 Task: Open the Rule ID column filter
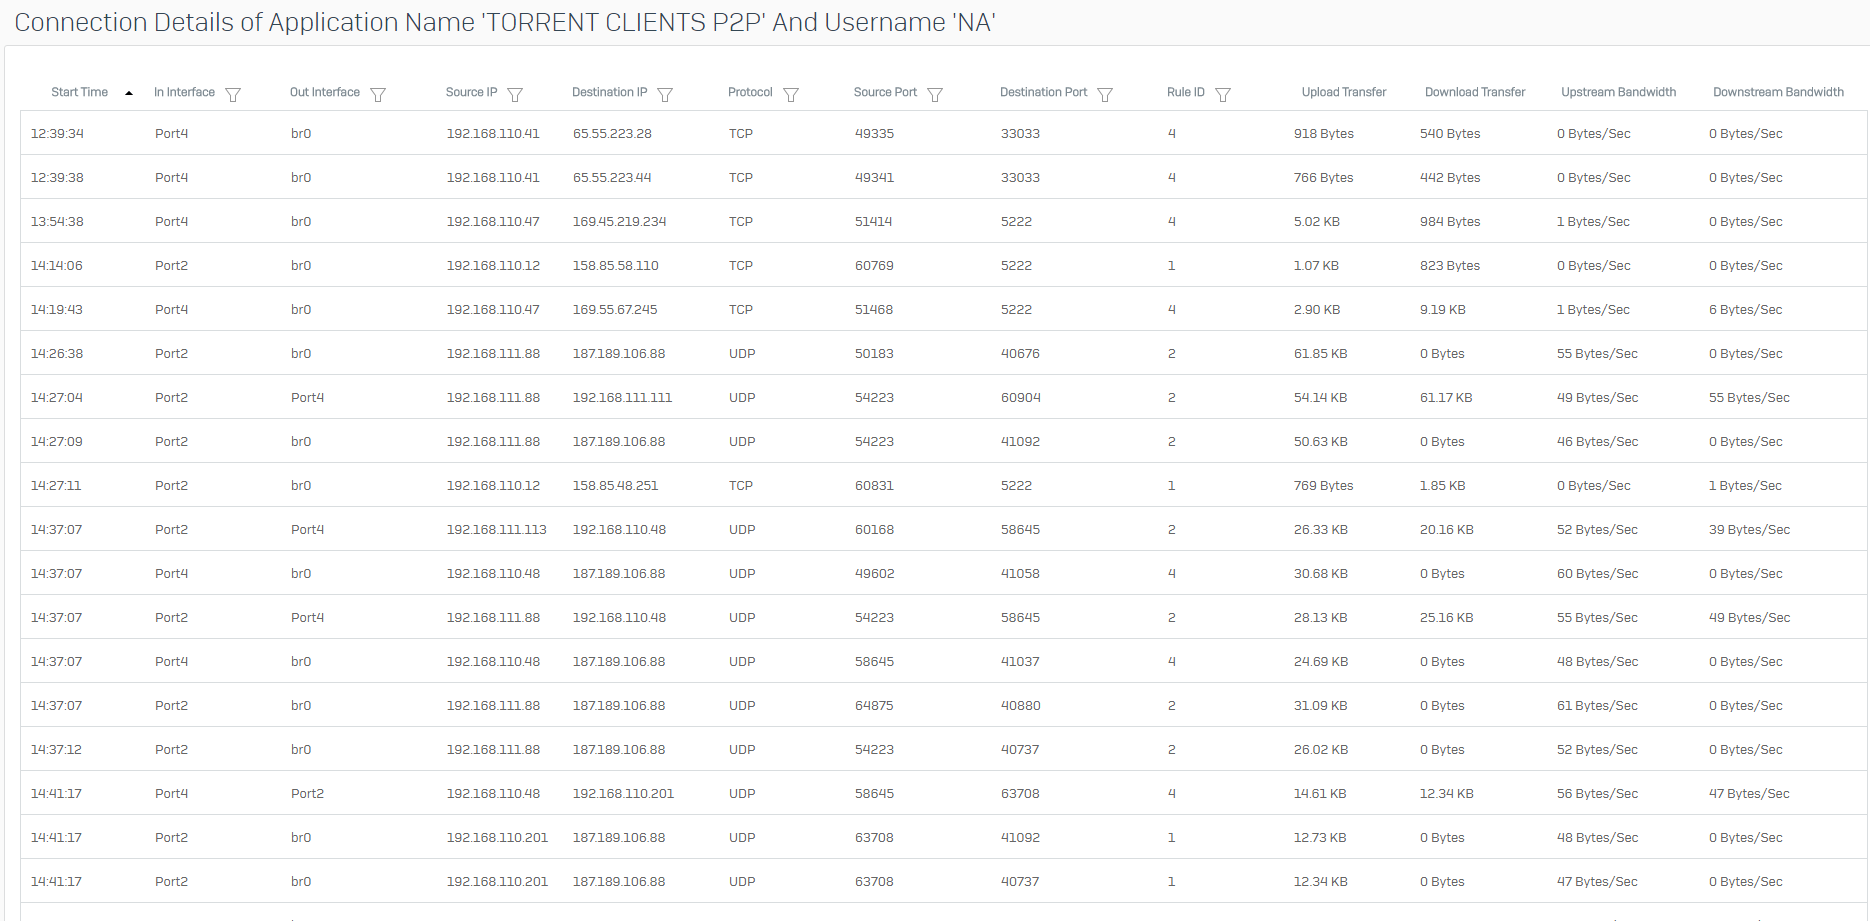pos(1223,94)
